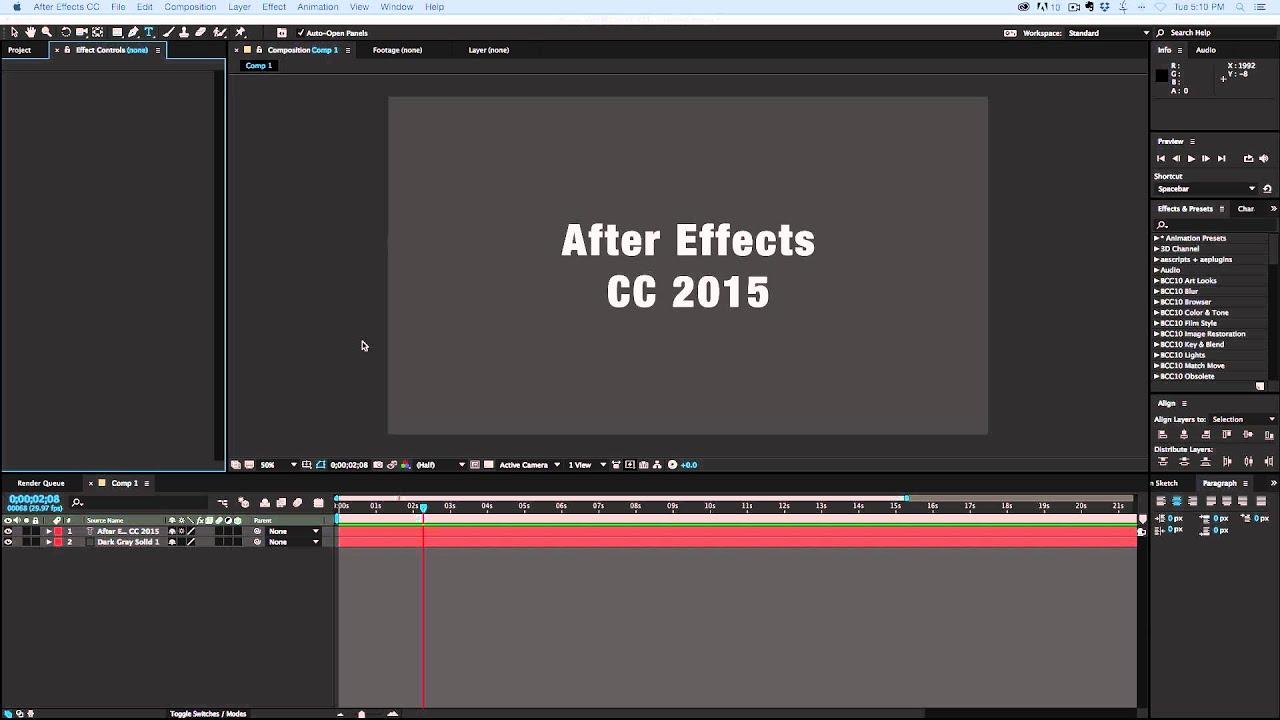Open the Animation menu
Viewport: 1280px width, 720px height.
point(318,7)
